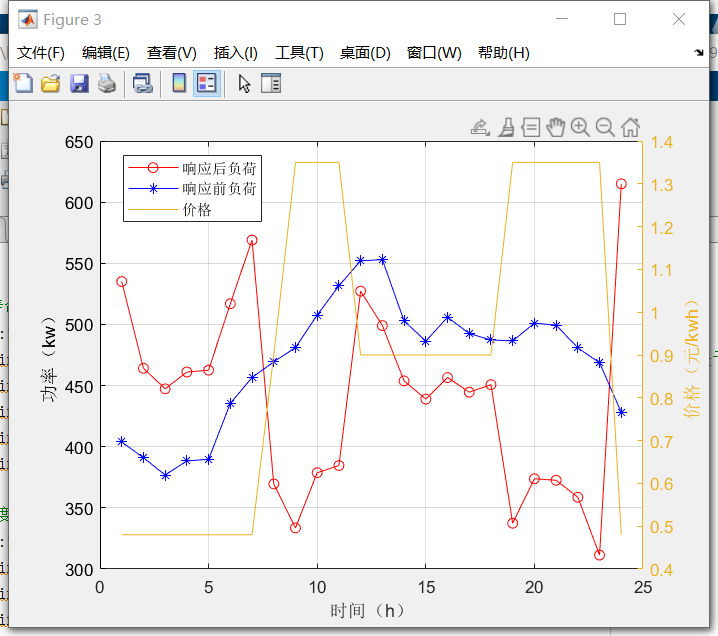Viewport: 718px width, 636px height.
Task: Open the 帮助(H) menu
Action: coord(504,53)
